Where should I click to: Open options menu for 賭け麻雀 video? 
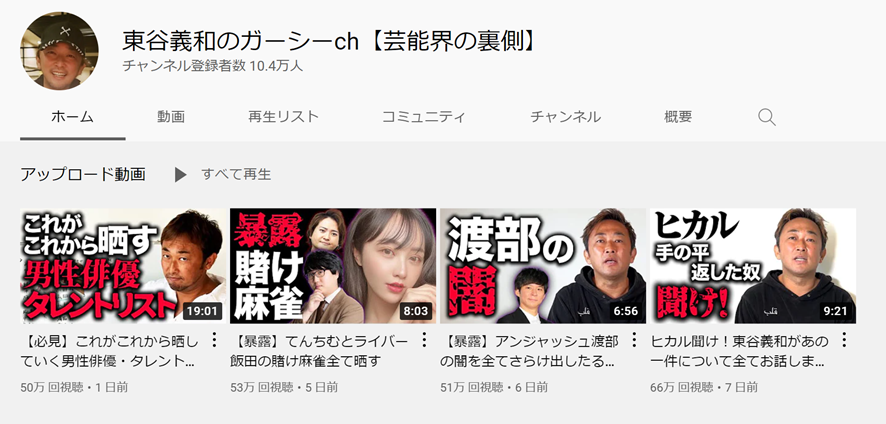(424, 340)
